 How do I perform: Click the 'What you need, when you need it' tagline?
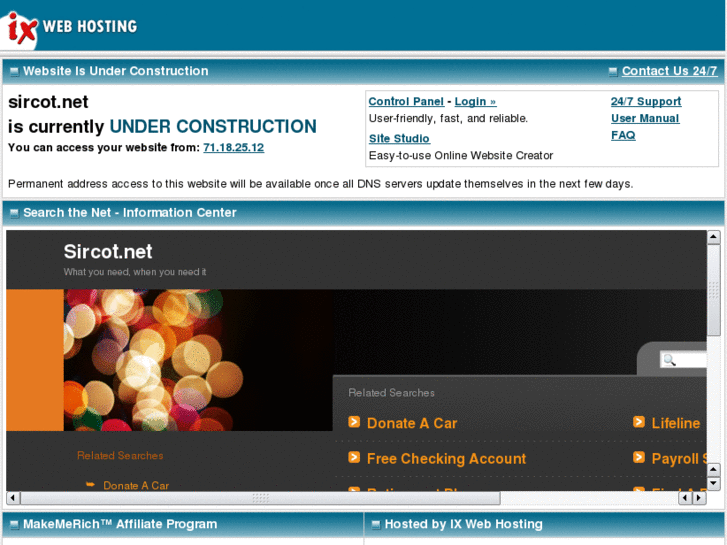coord(135,272)
